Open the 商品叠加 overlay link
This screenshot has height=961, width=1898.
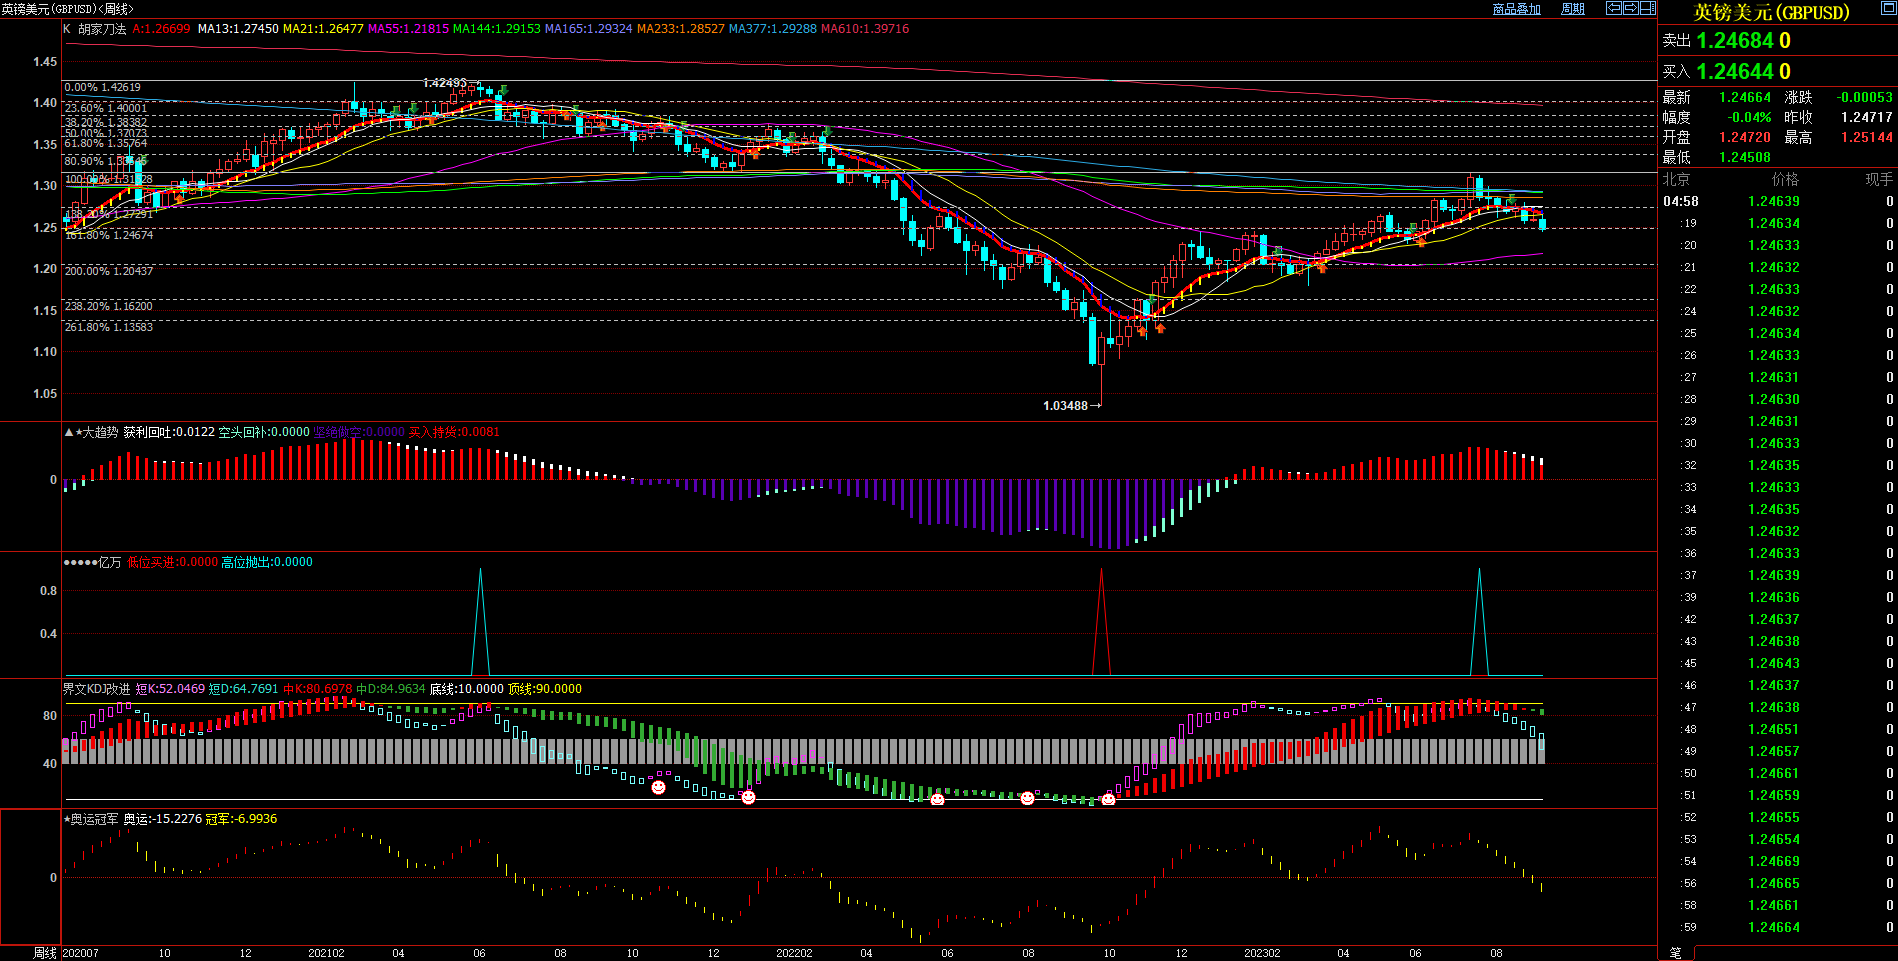click(1516, 9)
